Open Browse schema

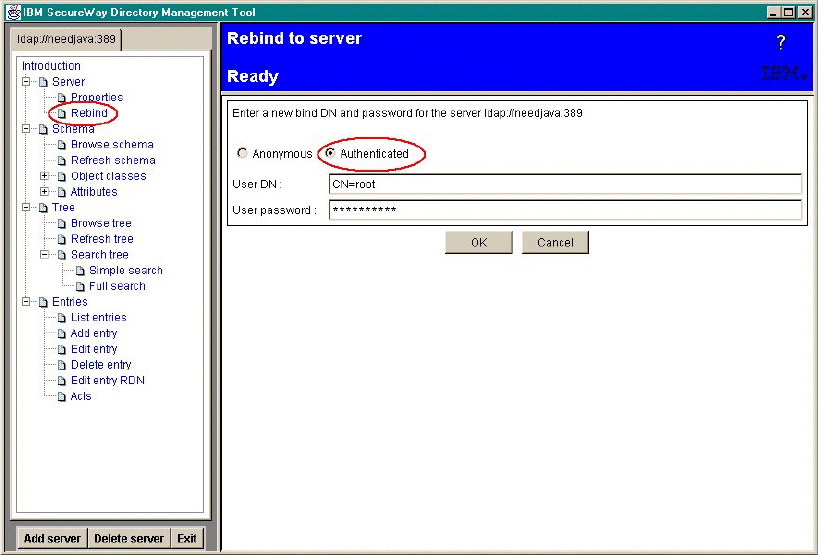[112, 144]
